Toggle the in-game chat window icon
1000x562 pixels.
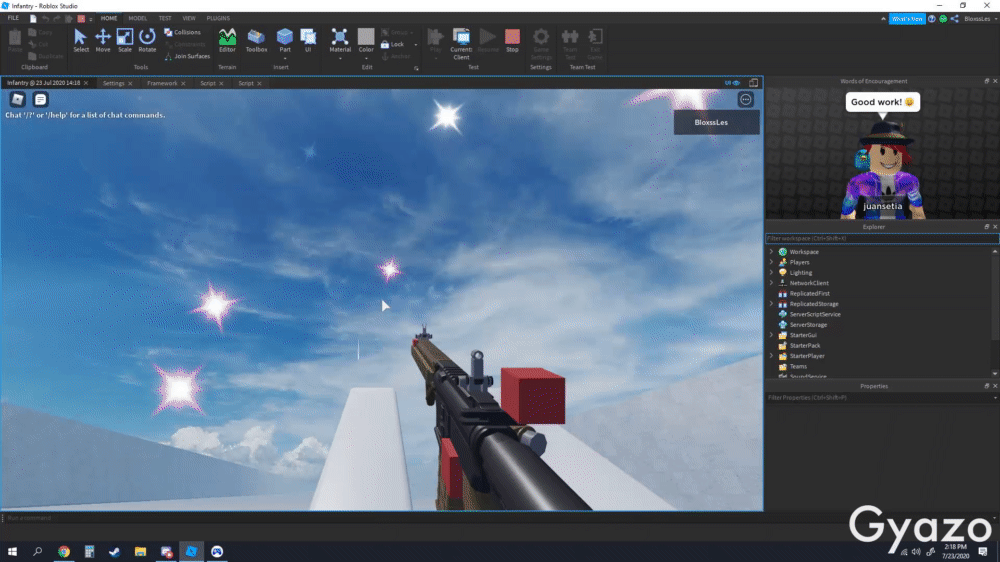40,100
